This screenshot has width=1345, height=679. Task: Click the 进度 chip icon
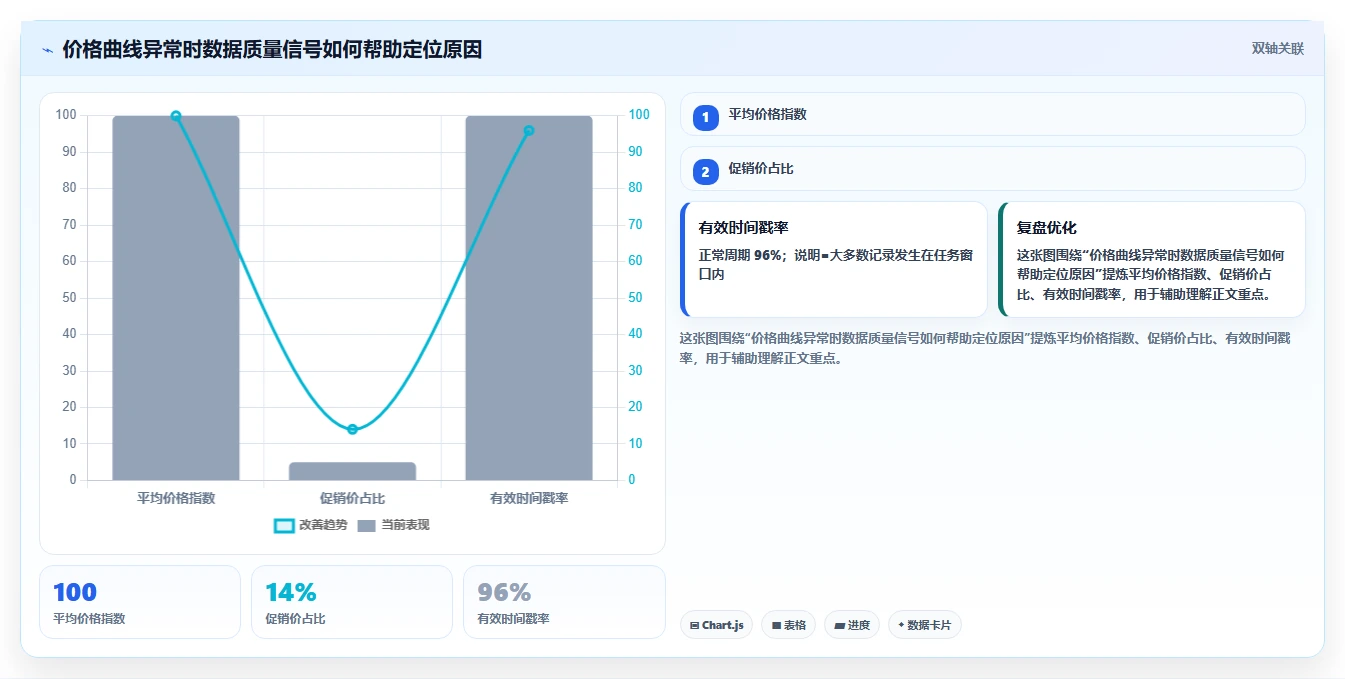(x=839, y=626)
